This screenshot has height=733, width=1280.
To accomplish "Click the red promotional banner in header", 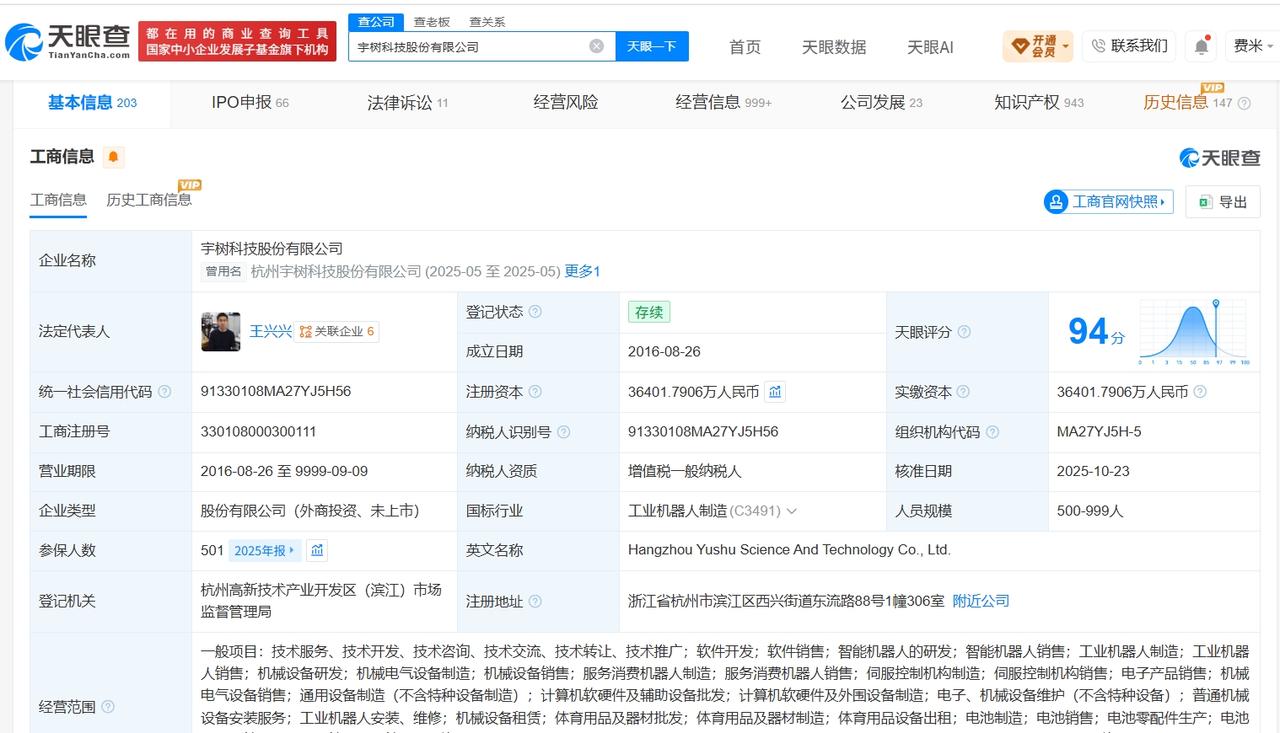I will pyautogui.click(x=237, y=41).
